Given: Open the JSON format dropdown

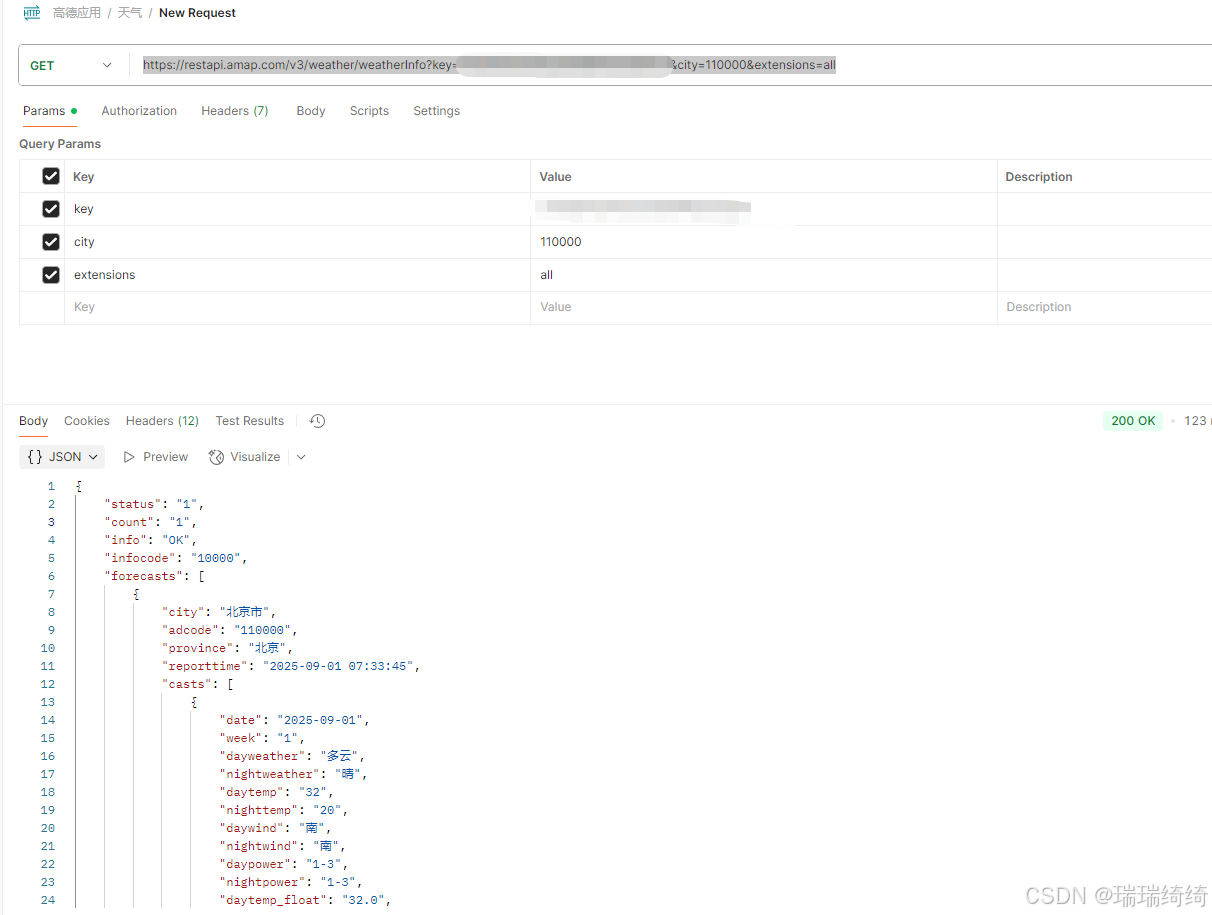Looking at the screenshot, I should click(x=62, y=457).
